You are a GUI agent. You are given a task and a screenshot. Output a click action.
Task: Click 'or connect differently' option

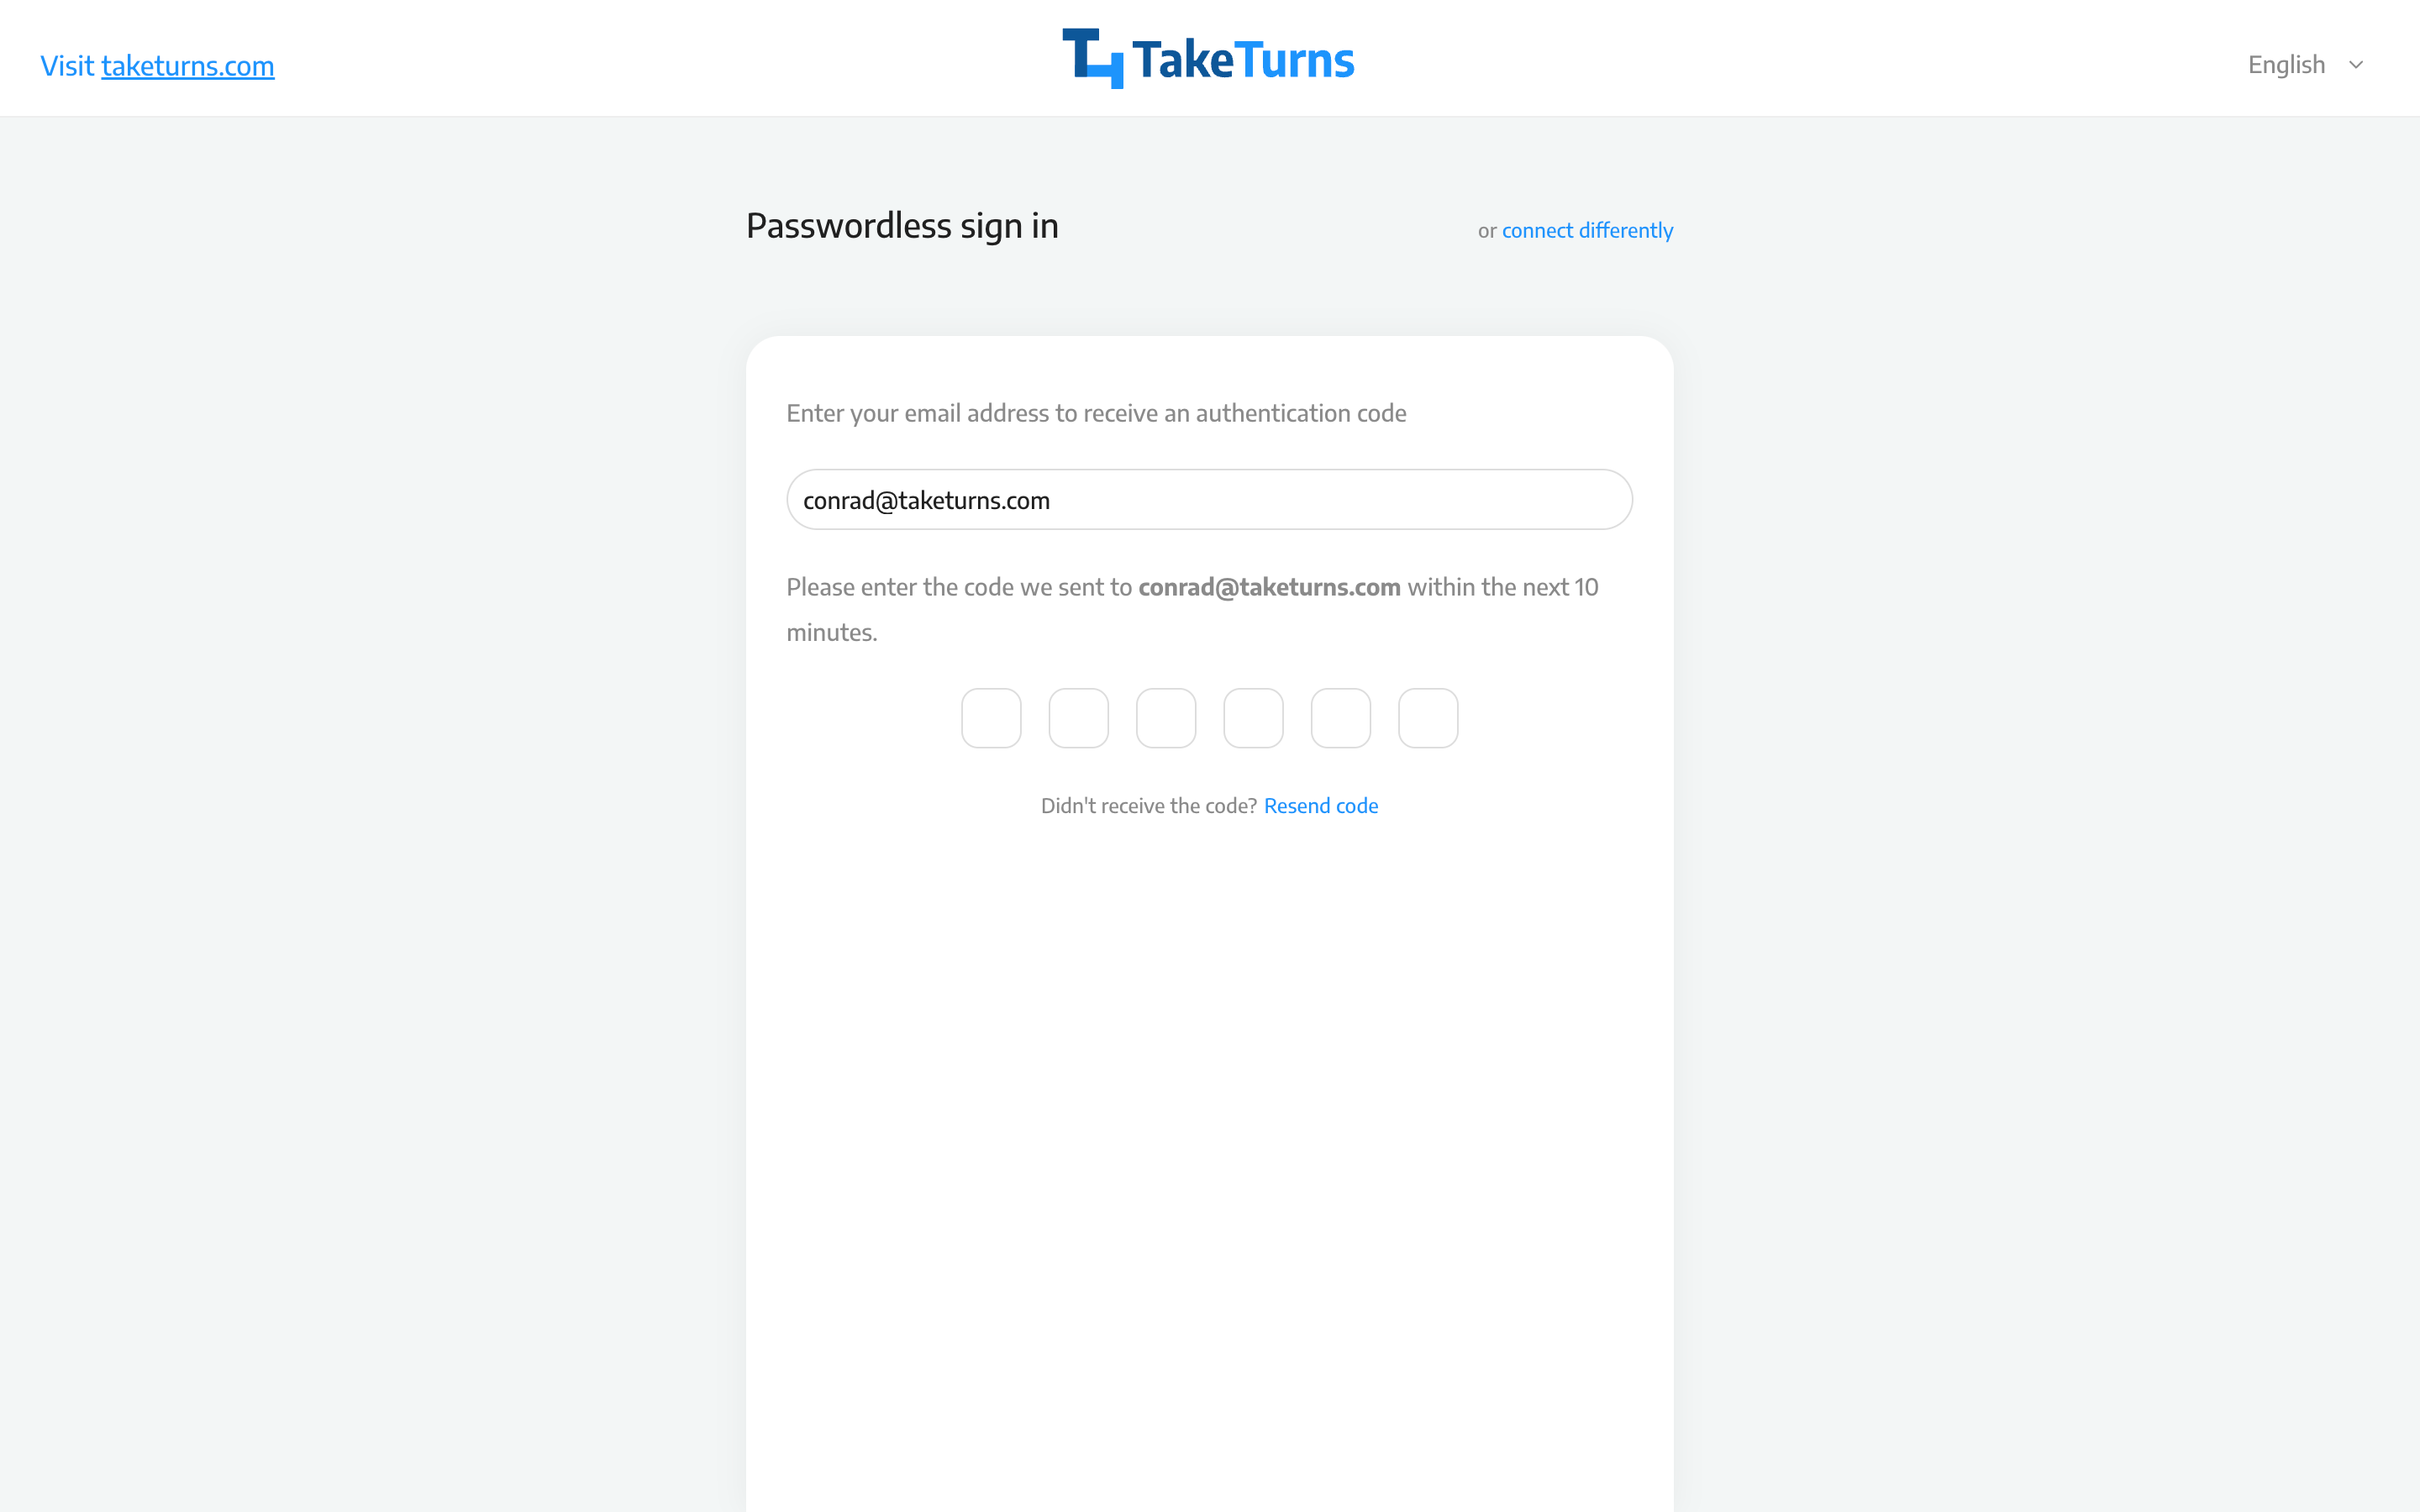(x=1575, y=230)
